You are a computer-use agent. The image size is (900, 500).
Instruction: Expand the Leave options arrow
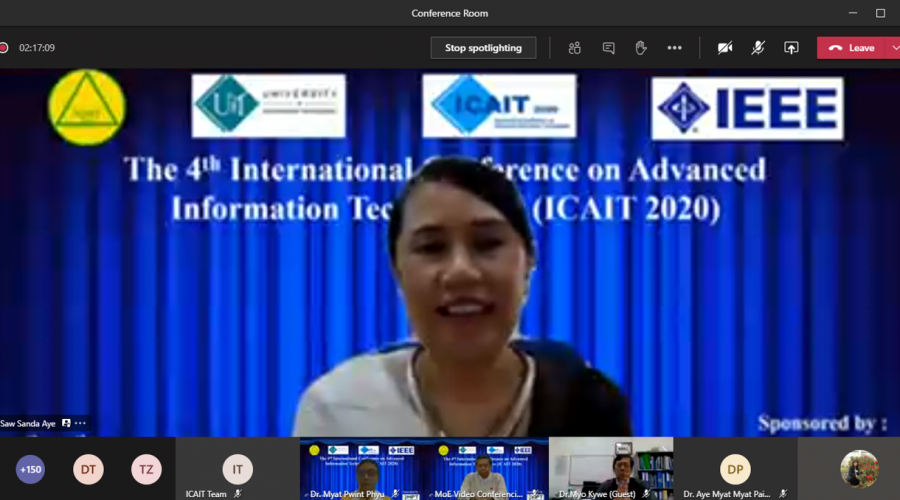click(x=894, y=48)
